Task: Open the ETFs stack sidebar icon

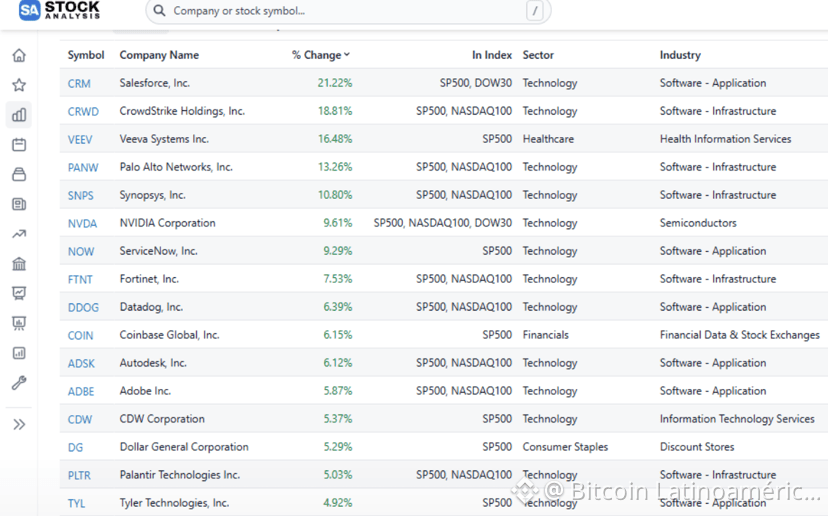Action: coord(19,174)
